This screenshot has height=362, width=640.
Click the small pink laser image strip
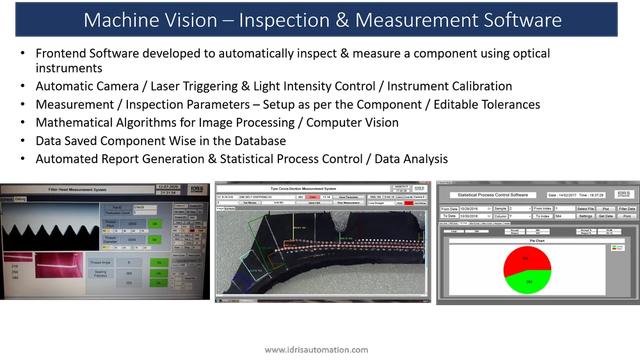(18, 257)
